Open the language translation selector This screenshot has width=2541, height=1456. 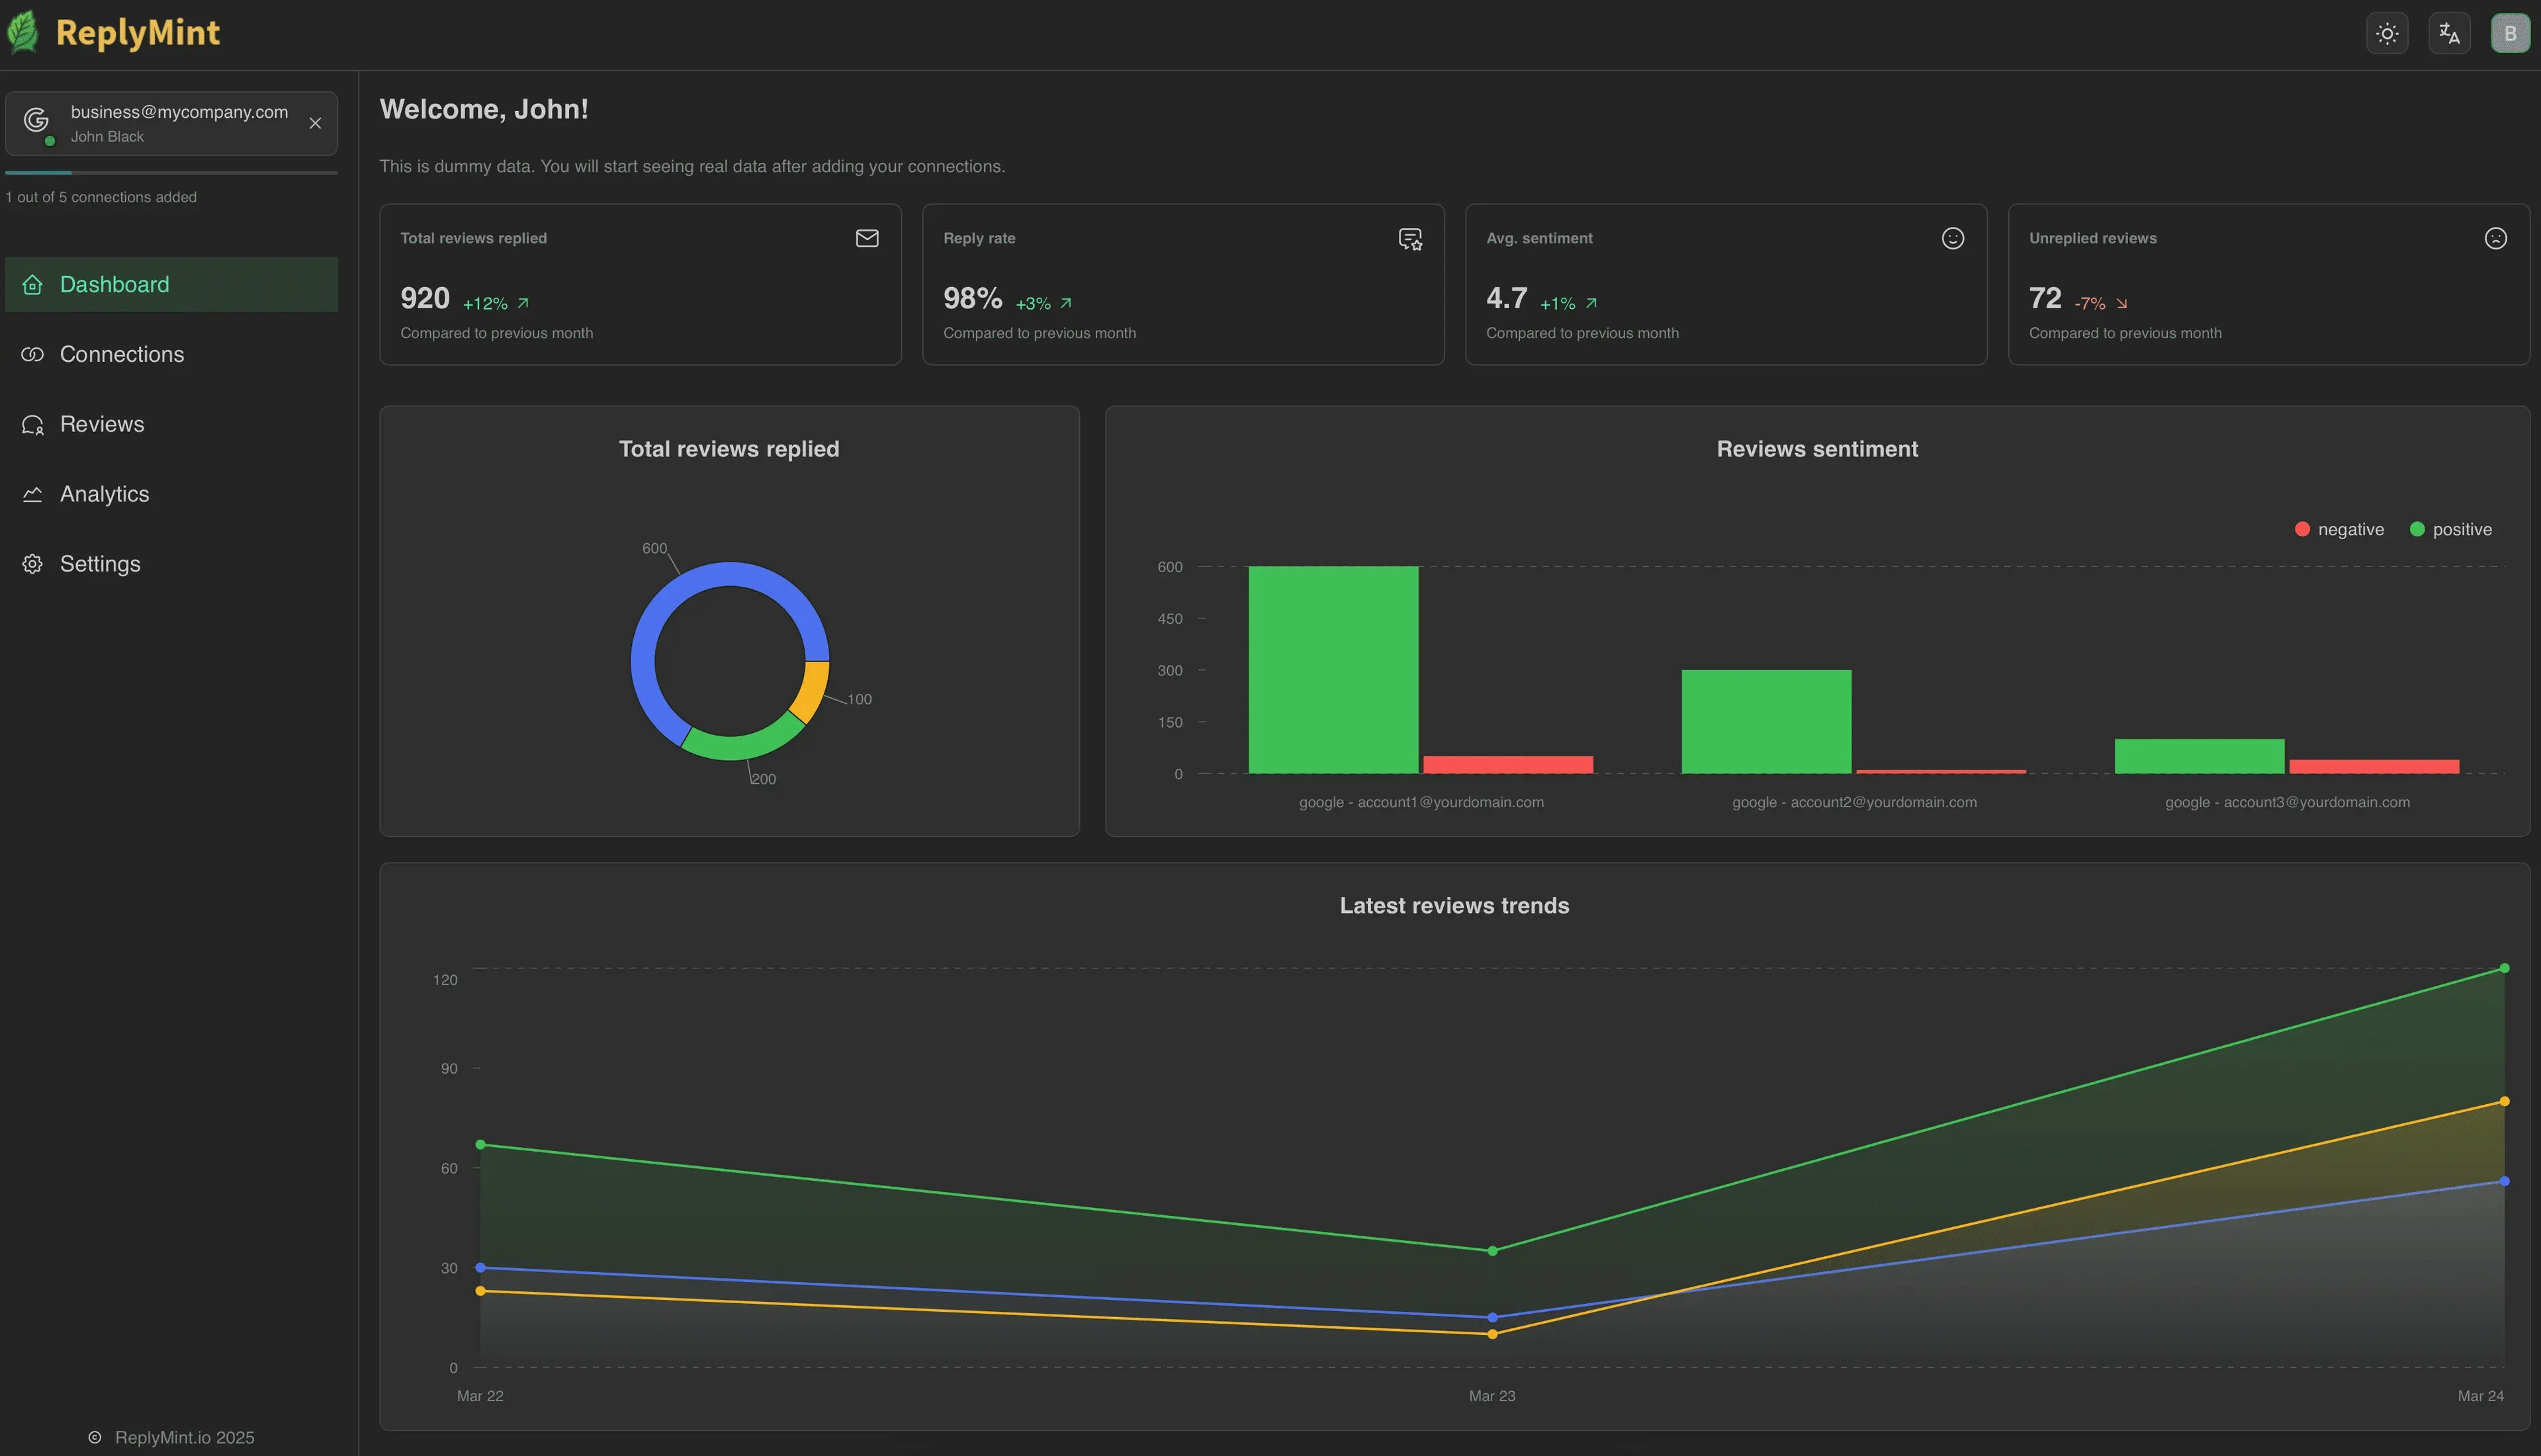click(x=2449, y=34)
